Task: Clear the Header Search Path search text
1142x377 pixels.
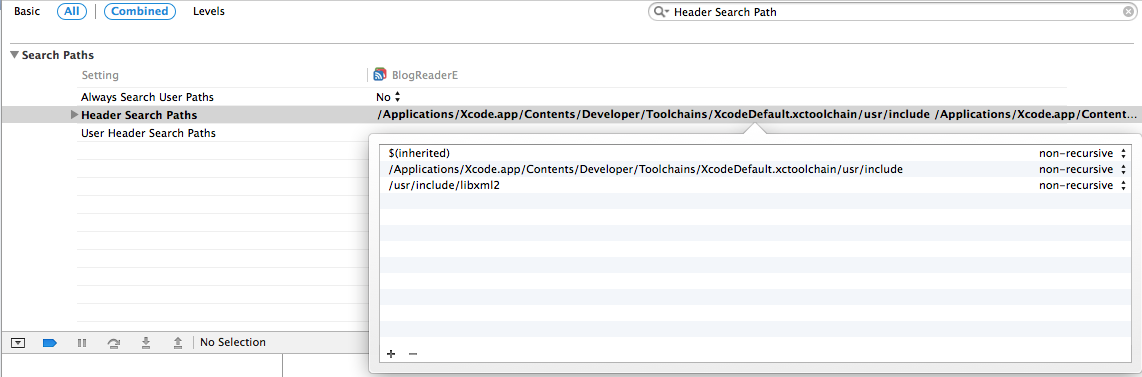Action: [x=1128, y=12]
